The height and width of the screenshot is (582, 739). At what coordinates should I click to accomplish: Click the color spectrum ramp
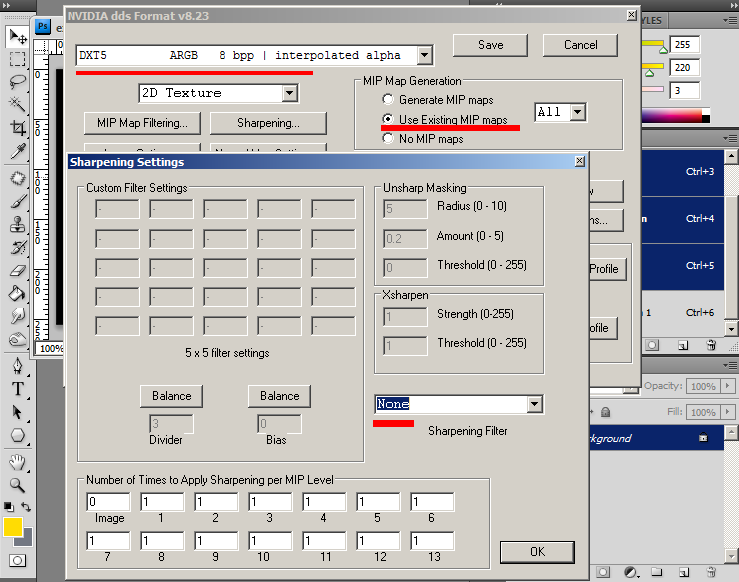(675, 115)
